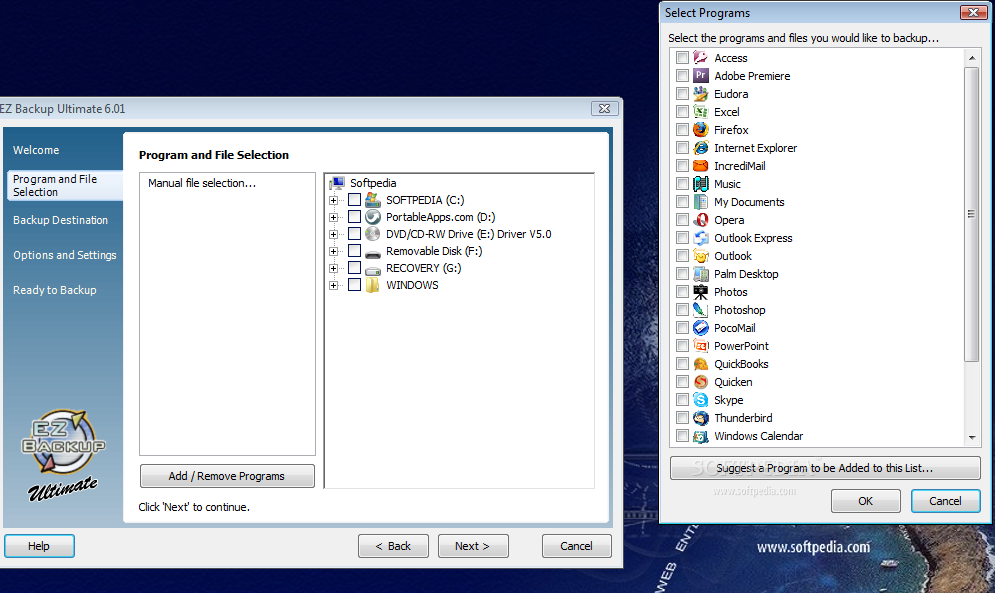Click the Photos camera icon
This screenshot has height=593, width=995.
[x=701, y=292]
